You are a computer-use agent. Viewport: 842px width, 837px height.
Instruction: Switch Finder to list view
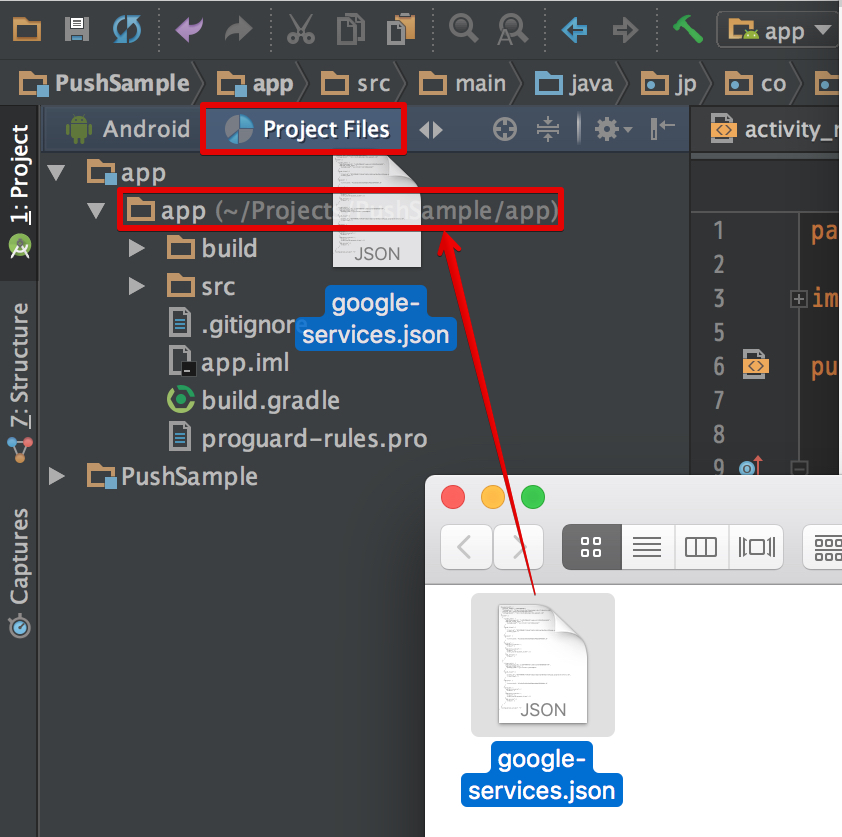(x=647, y=547)
